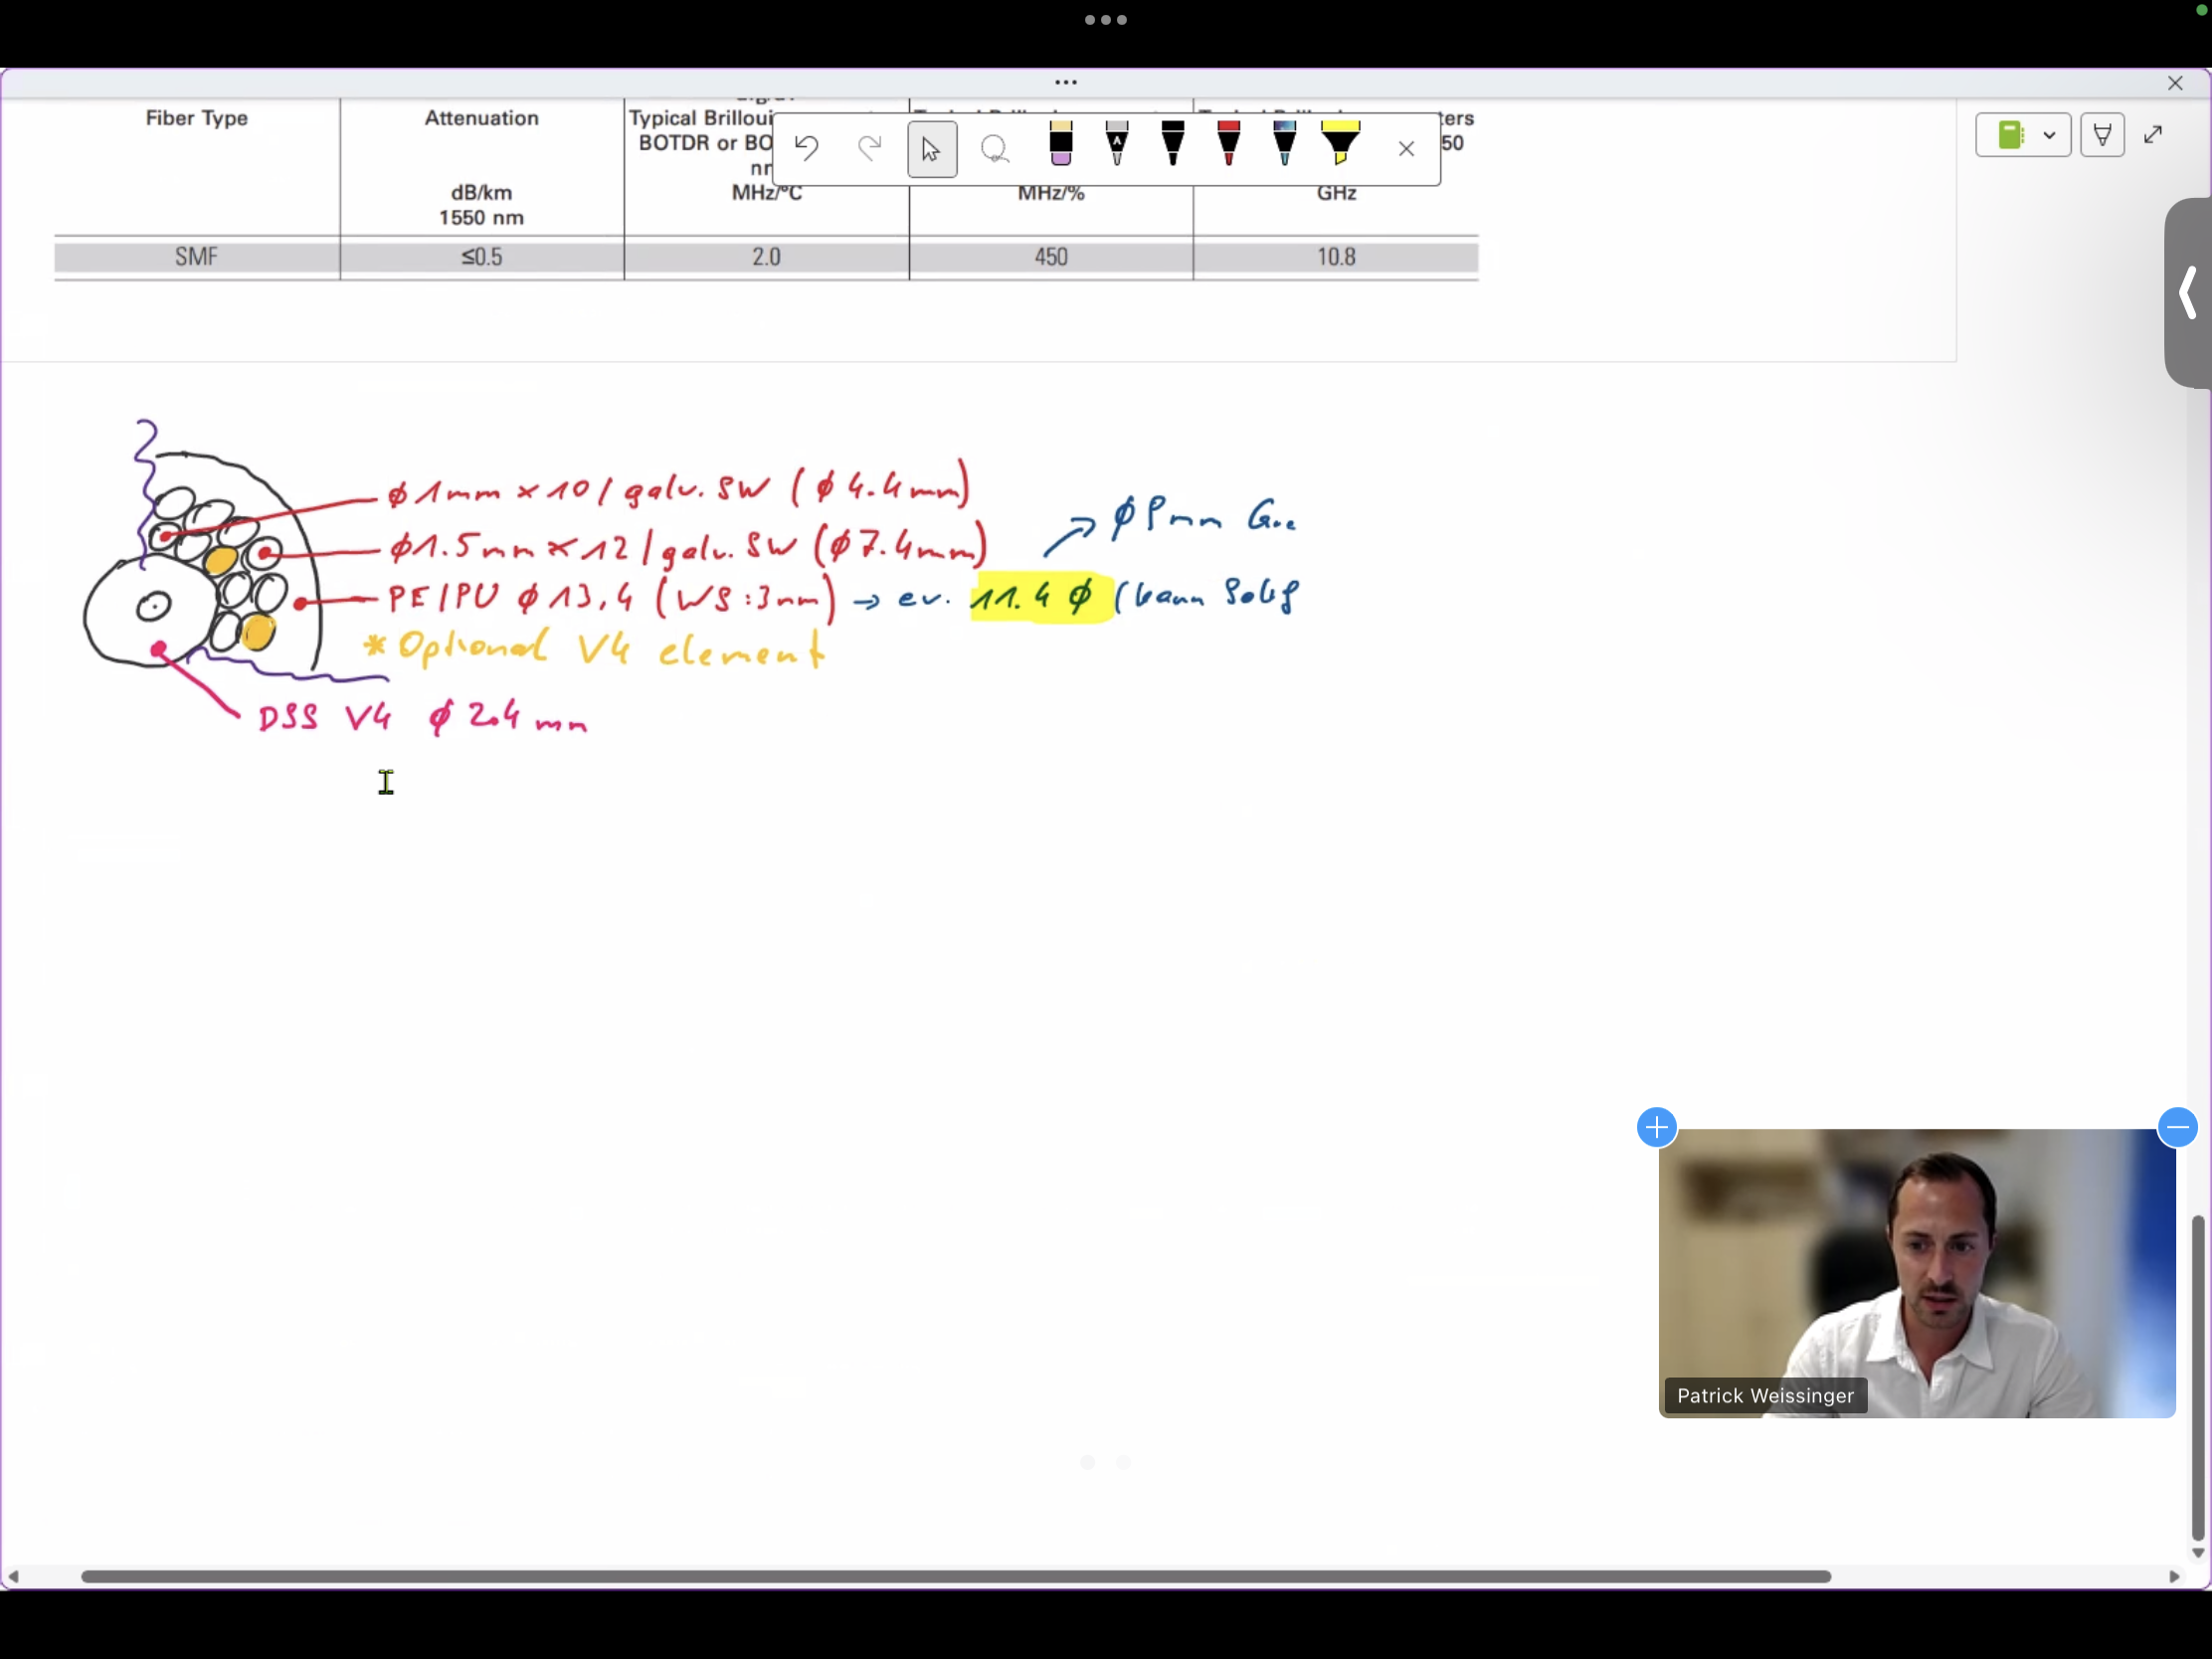Viewport: 2212px width, 1659px height.
Task: Select the yellow highlighter
Action: pyautogui.click(x=1341, y=145)
